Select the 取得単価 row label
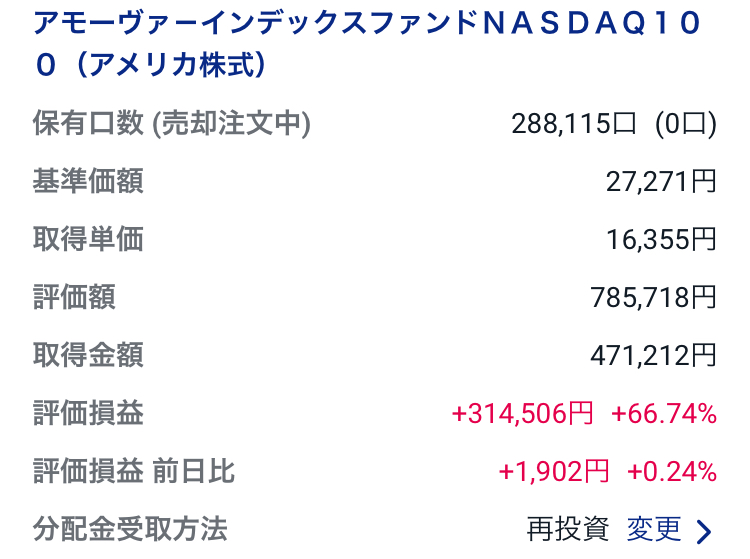This screenshot has height=559, width=750. [88, 239]
